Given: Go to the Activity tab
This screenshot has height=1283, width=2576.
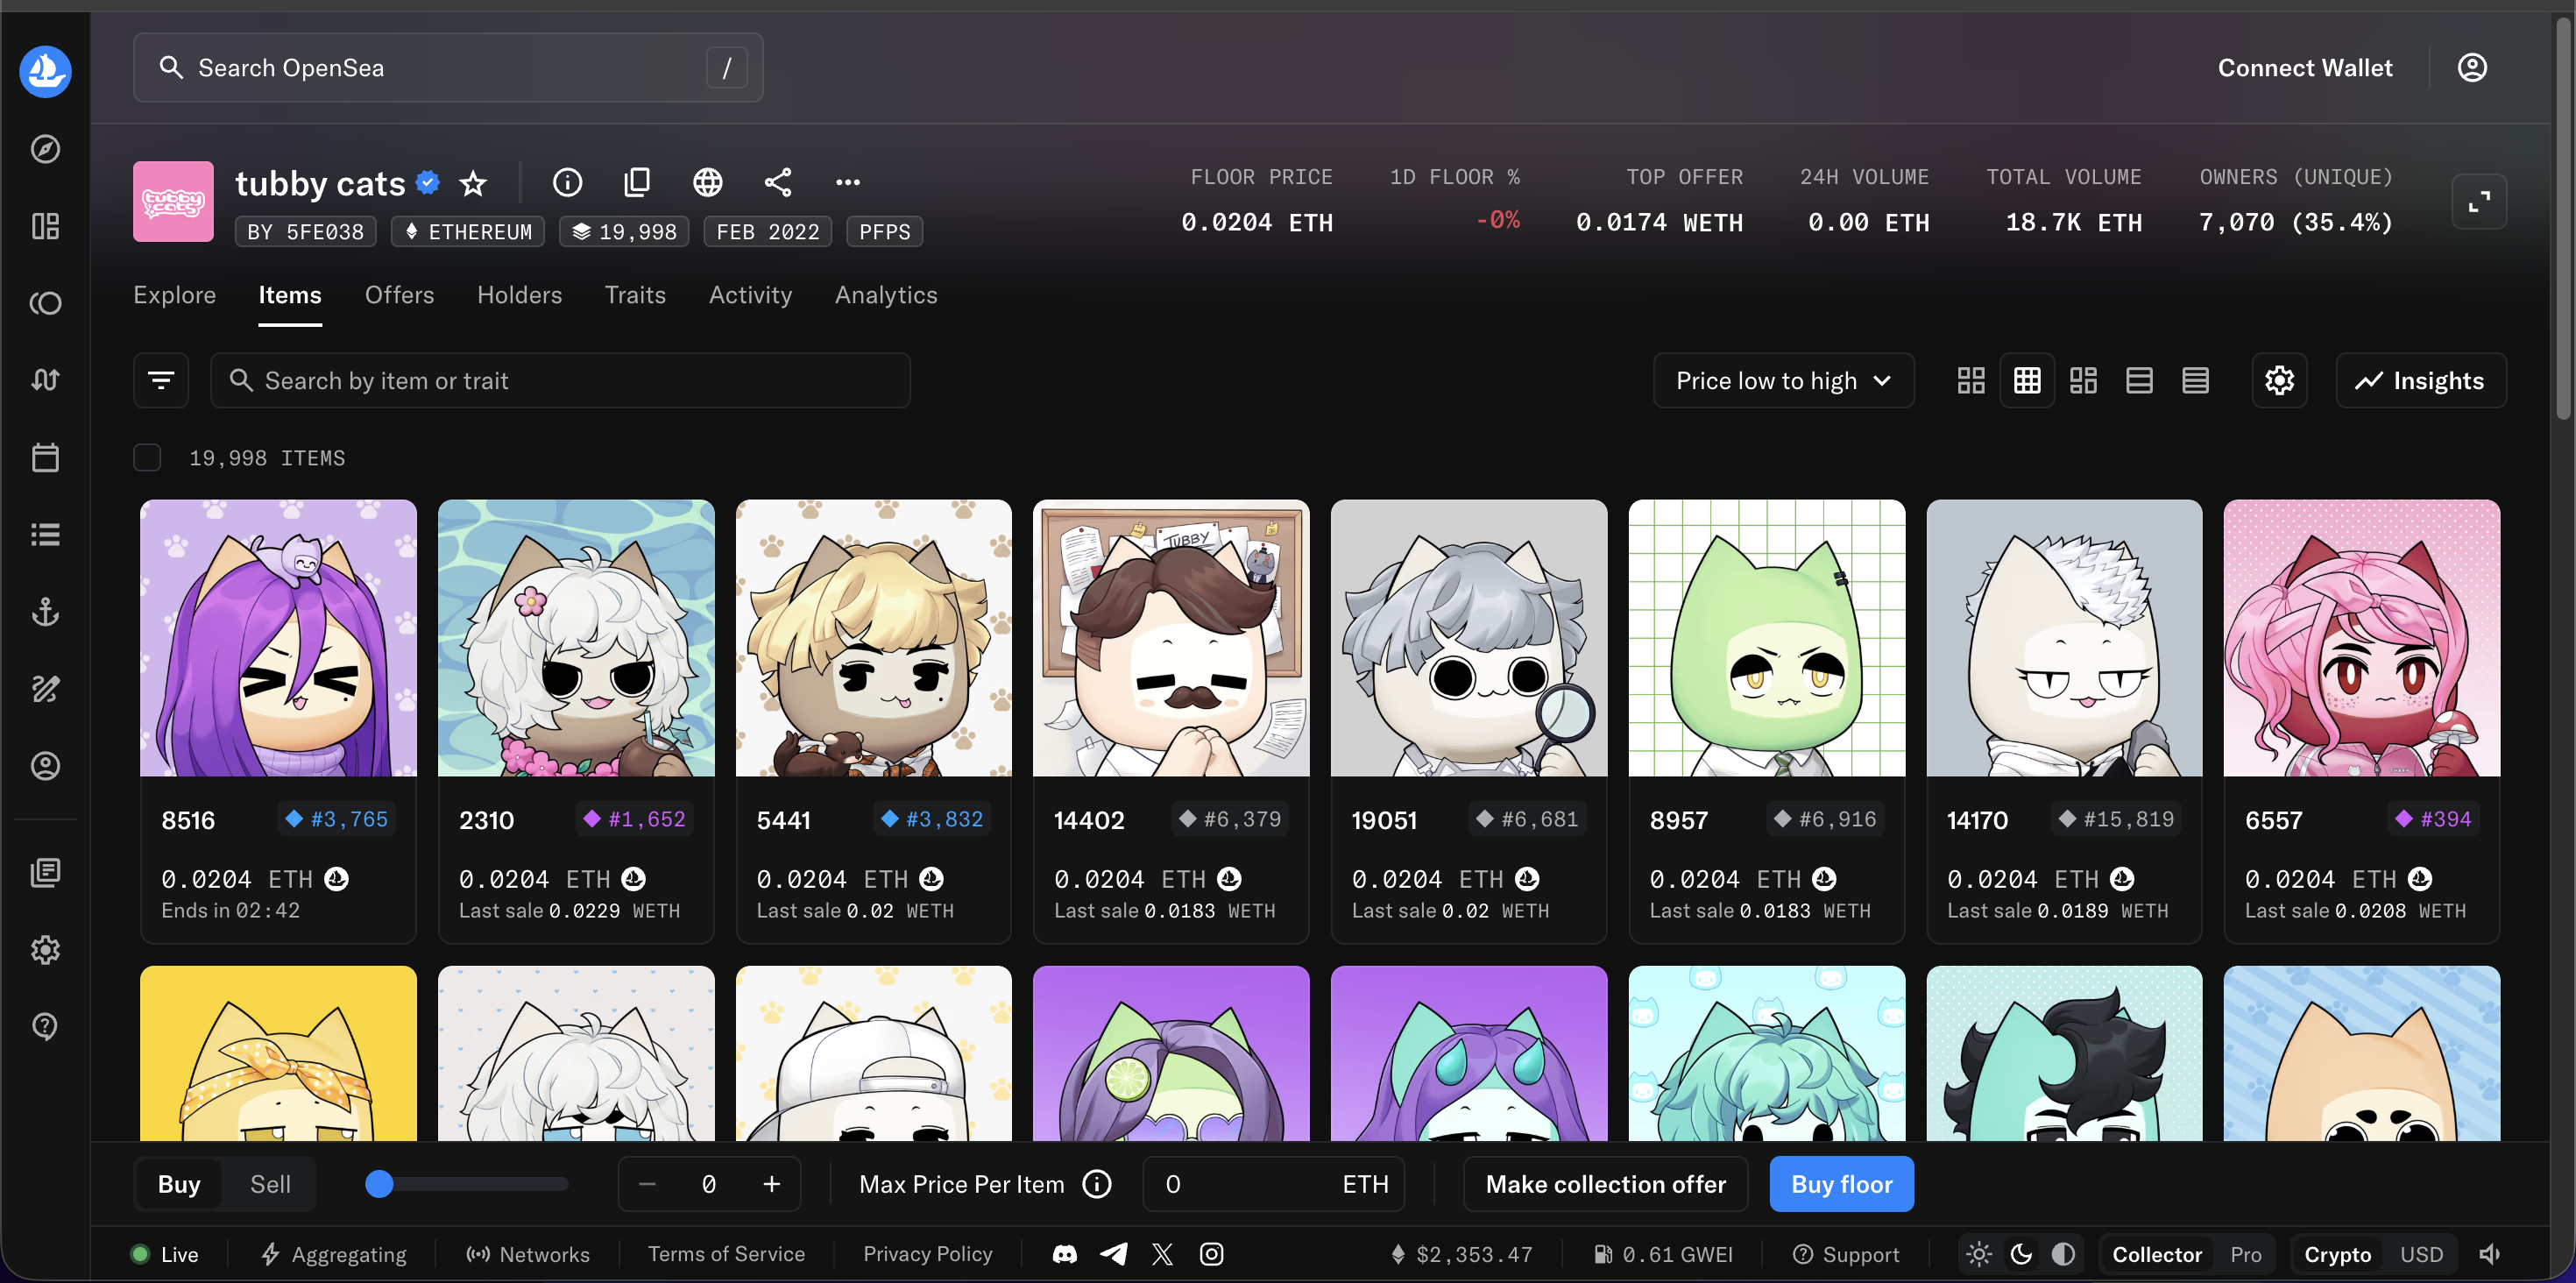Looking at the screenshot, I should click(x=750, y=295).
